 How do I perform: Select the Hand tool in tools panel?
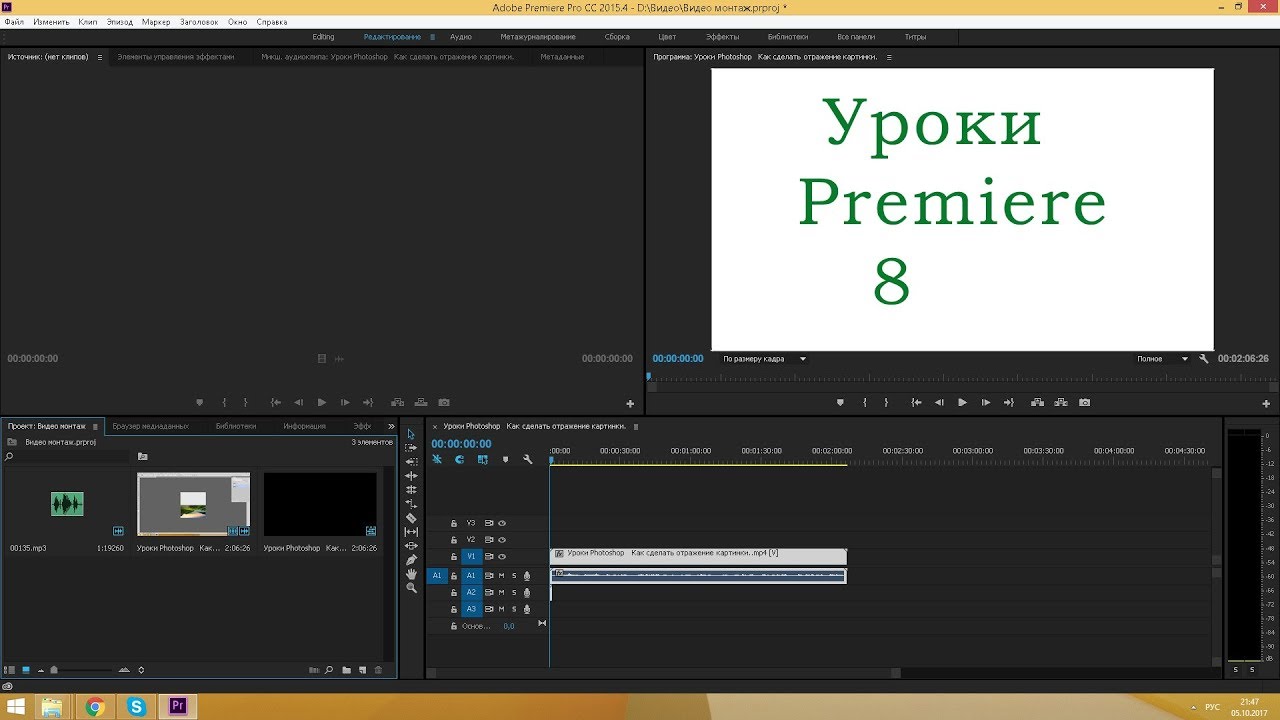(411, 574)
